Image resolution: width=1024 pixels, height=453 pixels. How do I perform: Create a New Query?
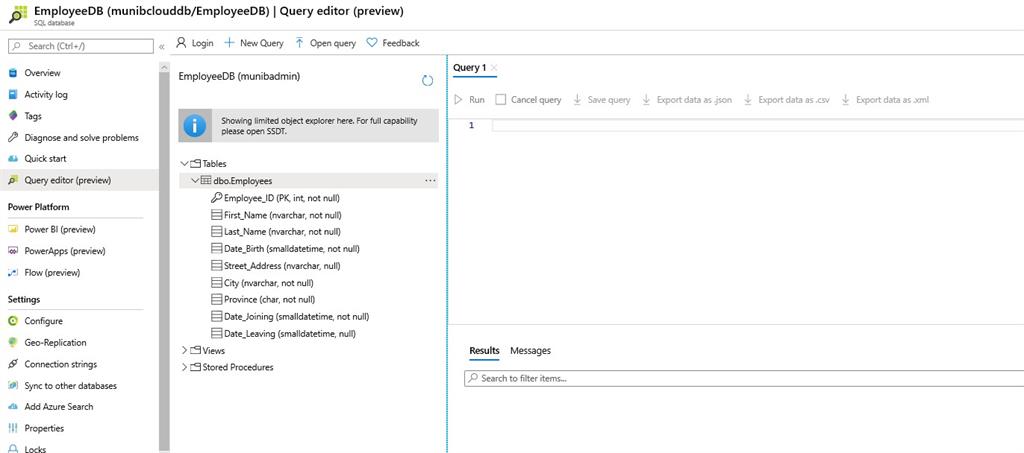coord(254,43)
